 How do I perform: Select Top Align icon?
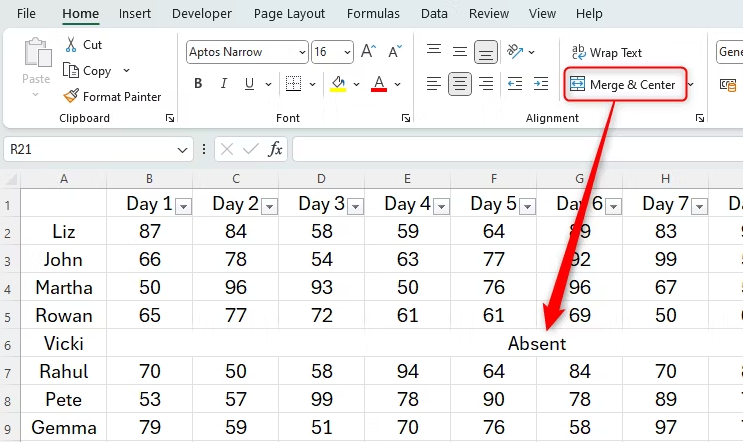(x=434, y=51)
